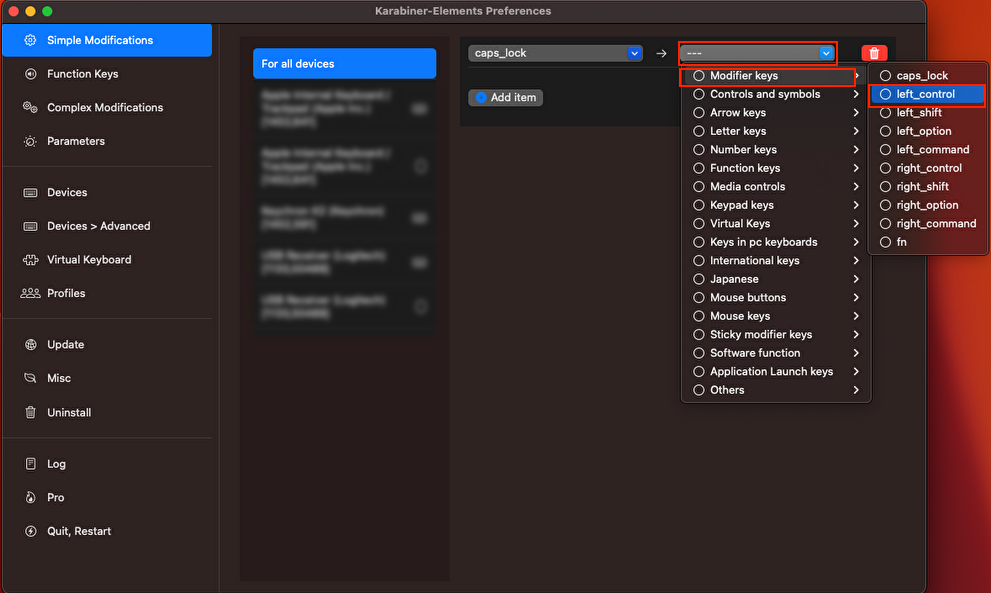Click the Profiles people icon

(x=30, y=293)
